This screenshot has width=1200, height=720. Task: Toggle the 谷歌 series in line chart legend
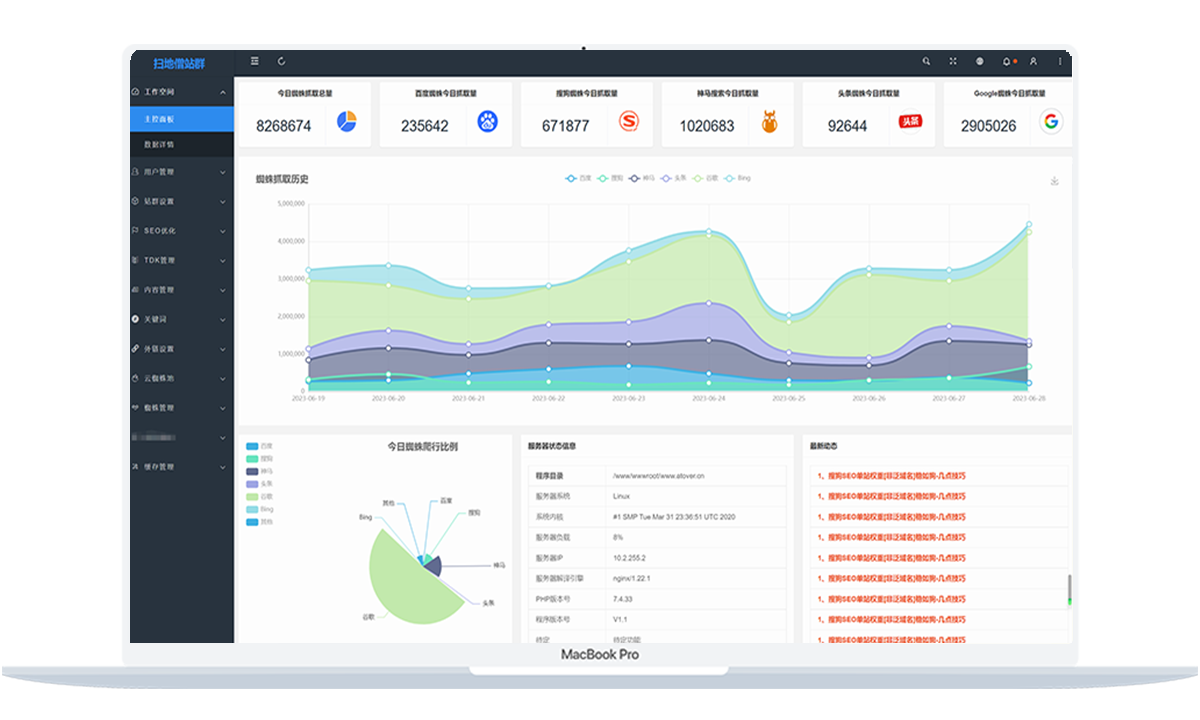(706, 178)
